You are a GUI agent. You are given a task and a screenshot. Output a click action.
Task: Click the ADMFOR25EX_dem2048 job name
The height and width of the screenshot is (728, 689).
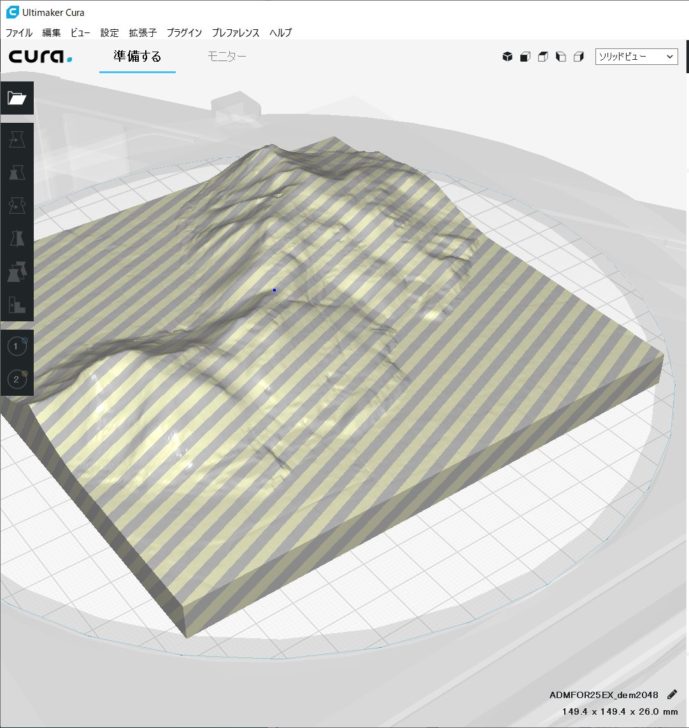tap(604, 695)
